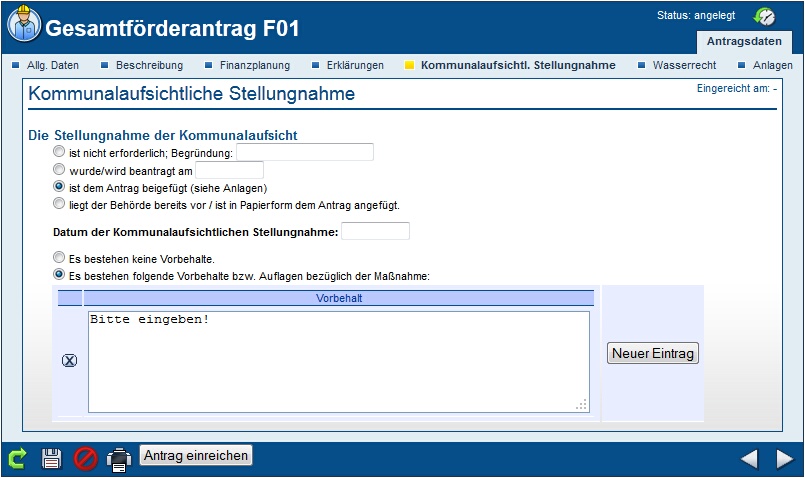Screen dimensions: 805x478
Task: Switch to Wasserrecht section
Action: 684,65
